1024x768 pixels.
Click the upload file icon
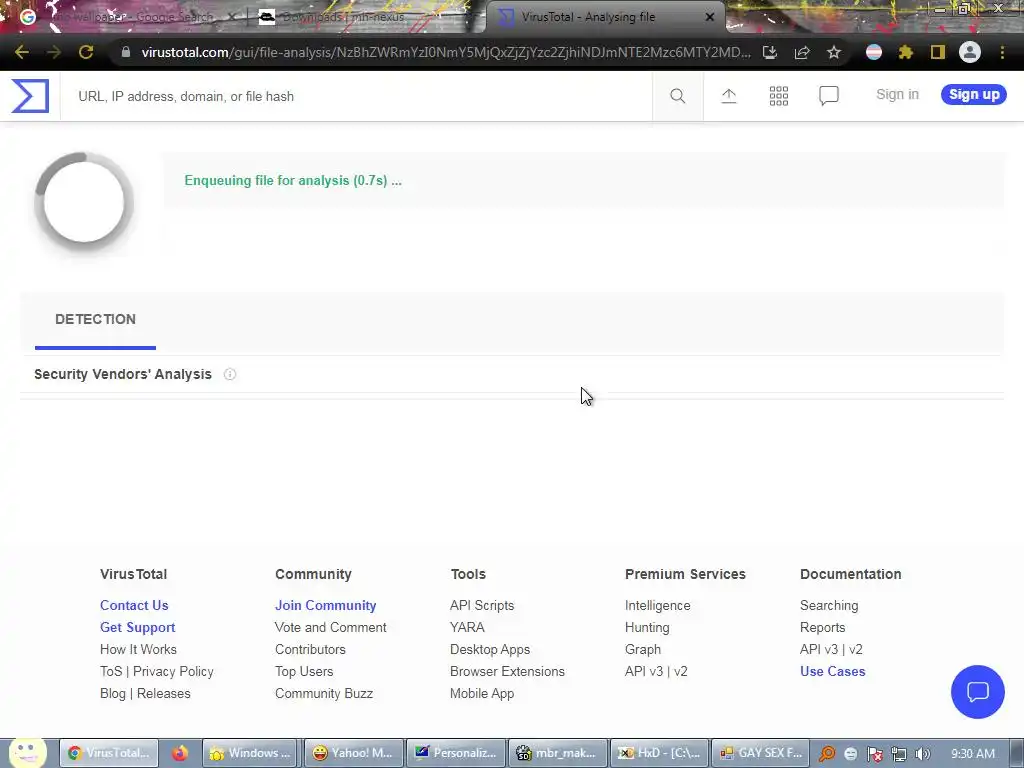tap(729, 96)
